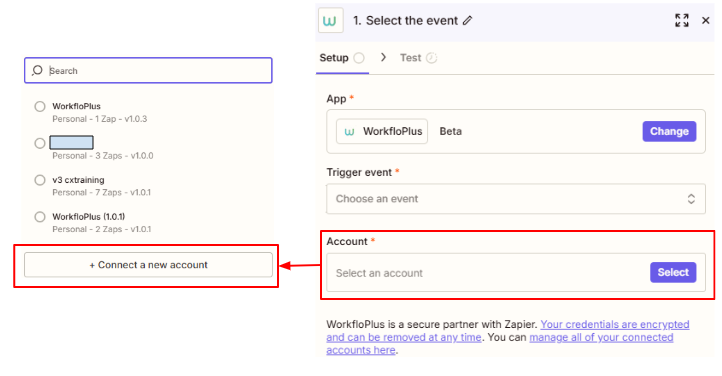The width and height of the screenshot is (722, 376).
Task: Select the WorkfloPlus v1.0.3 account radio
Action: pyautogui.click(x=40, y=107)
